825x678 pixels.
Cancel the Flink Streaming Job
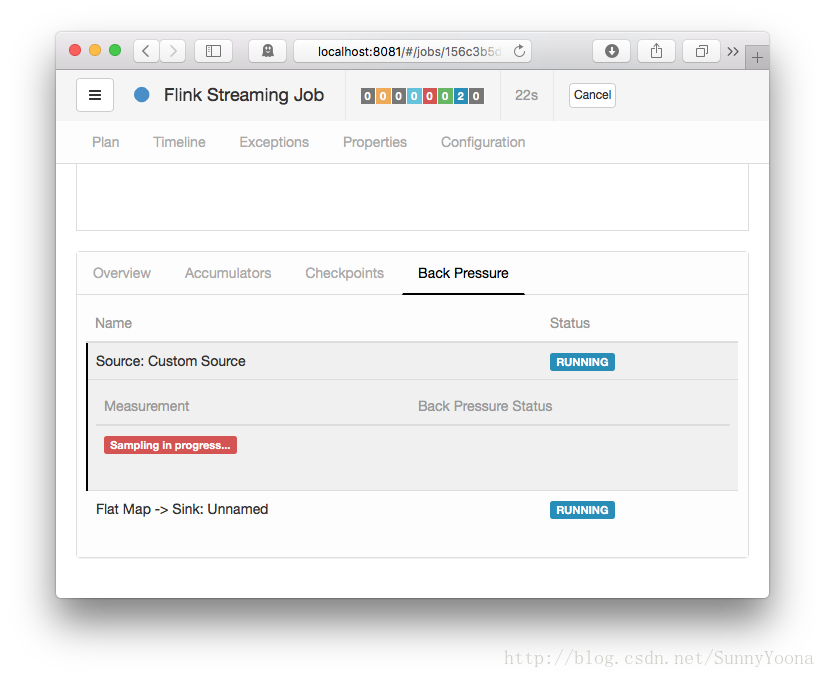592,95
